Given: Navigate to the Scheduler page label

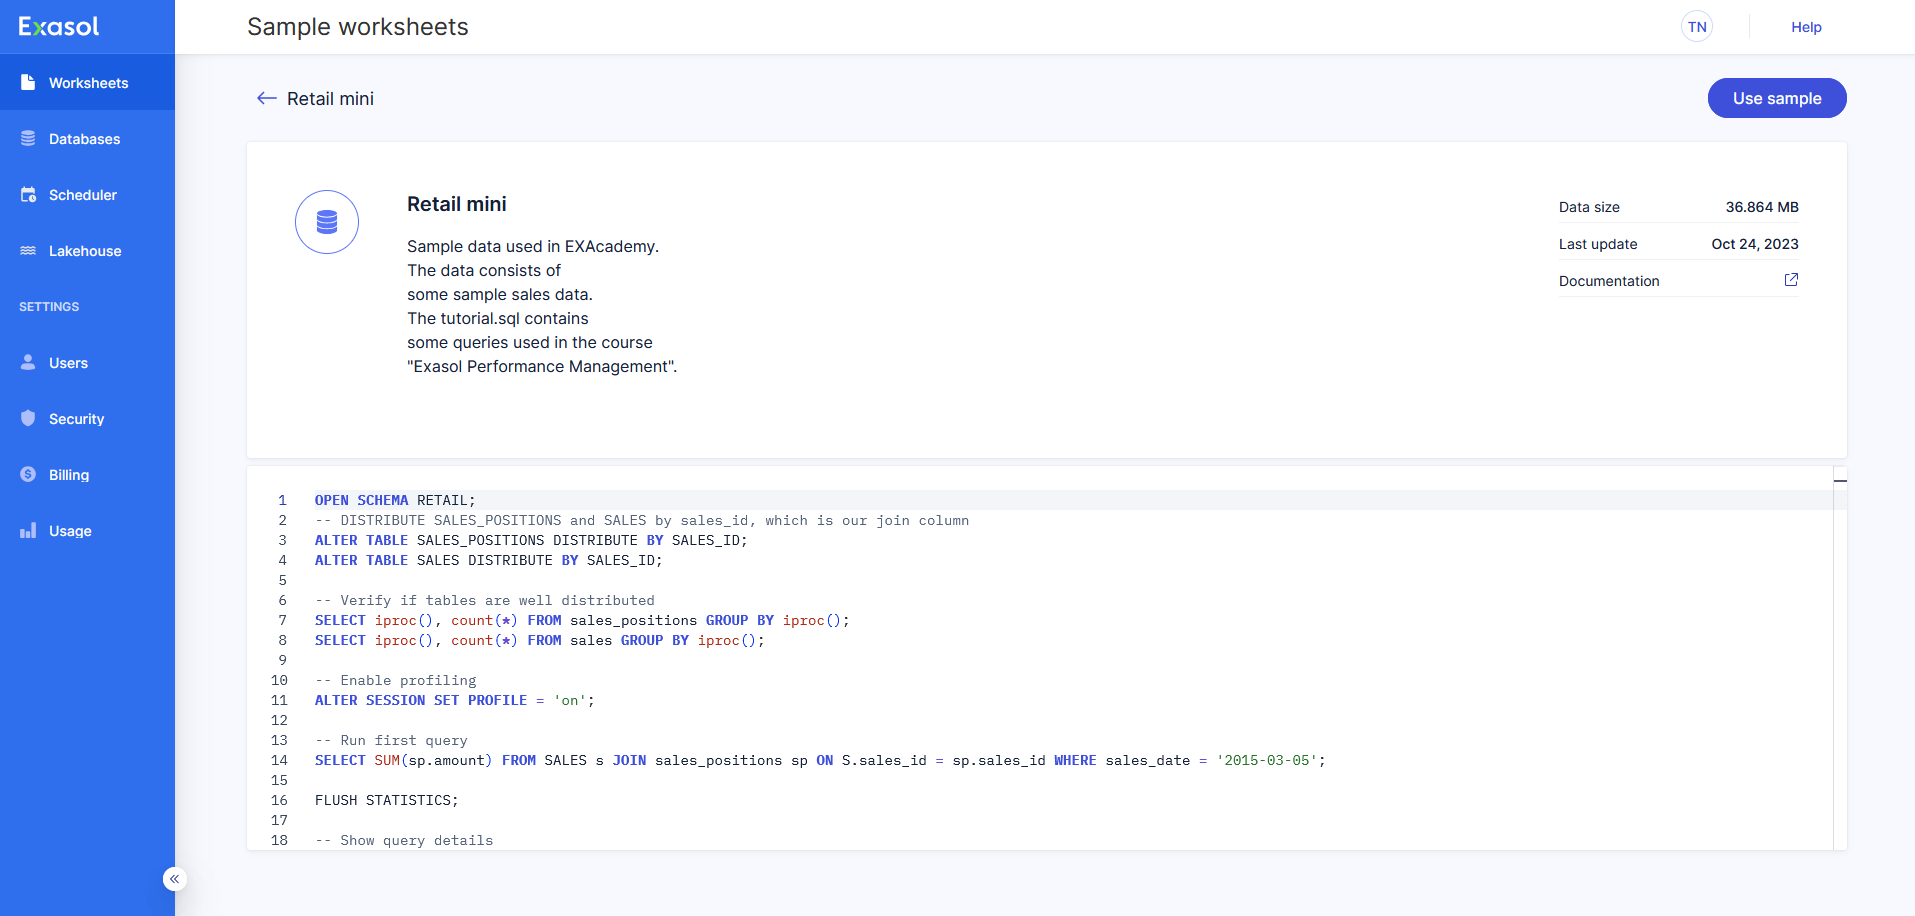Looking at the screenshot, I should click(x=83, y=195).
